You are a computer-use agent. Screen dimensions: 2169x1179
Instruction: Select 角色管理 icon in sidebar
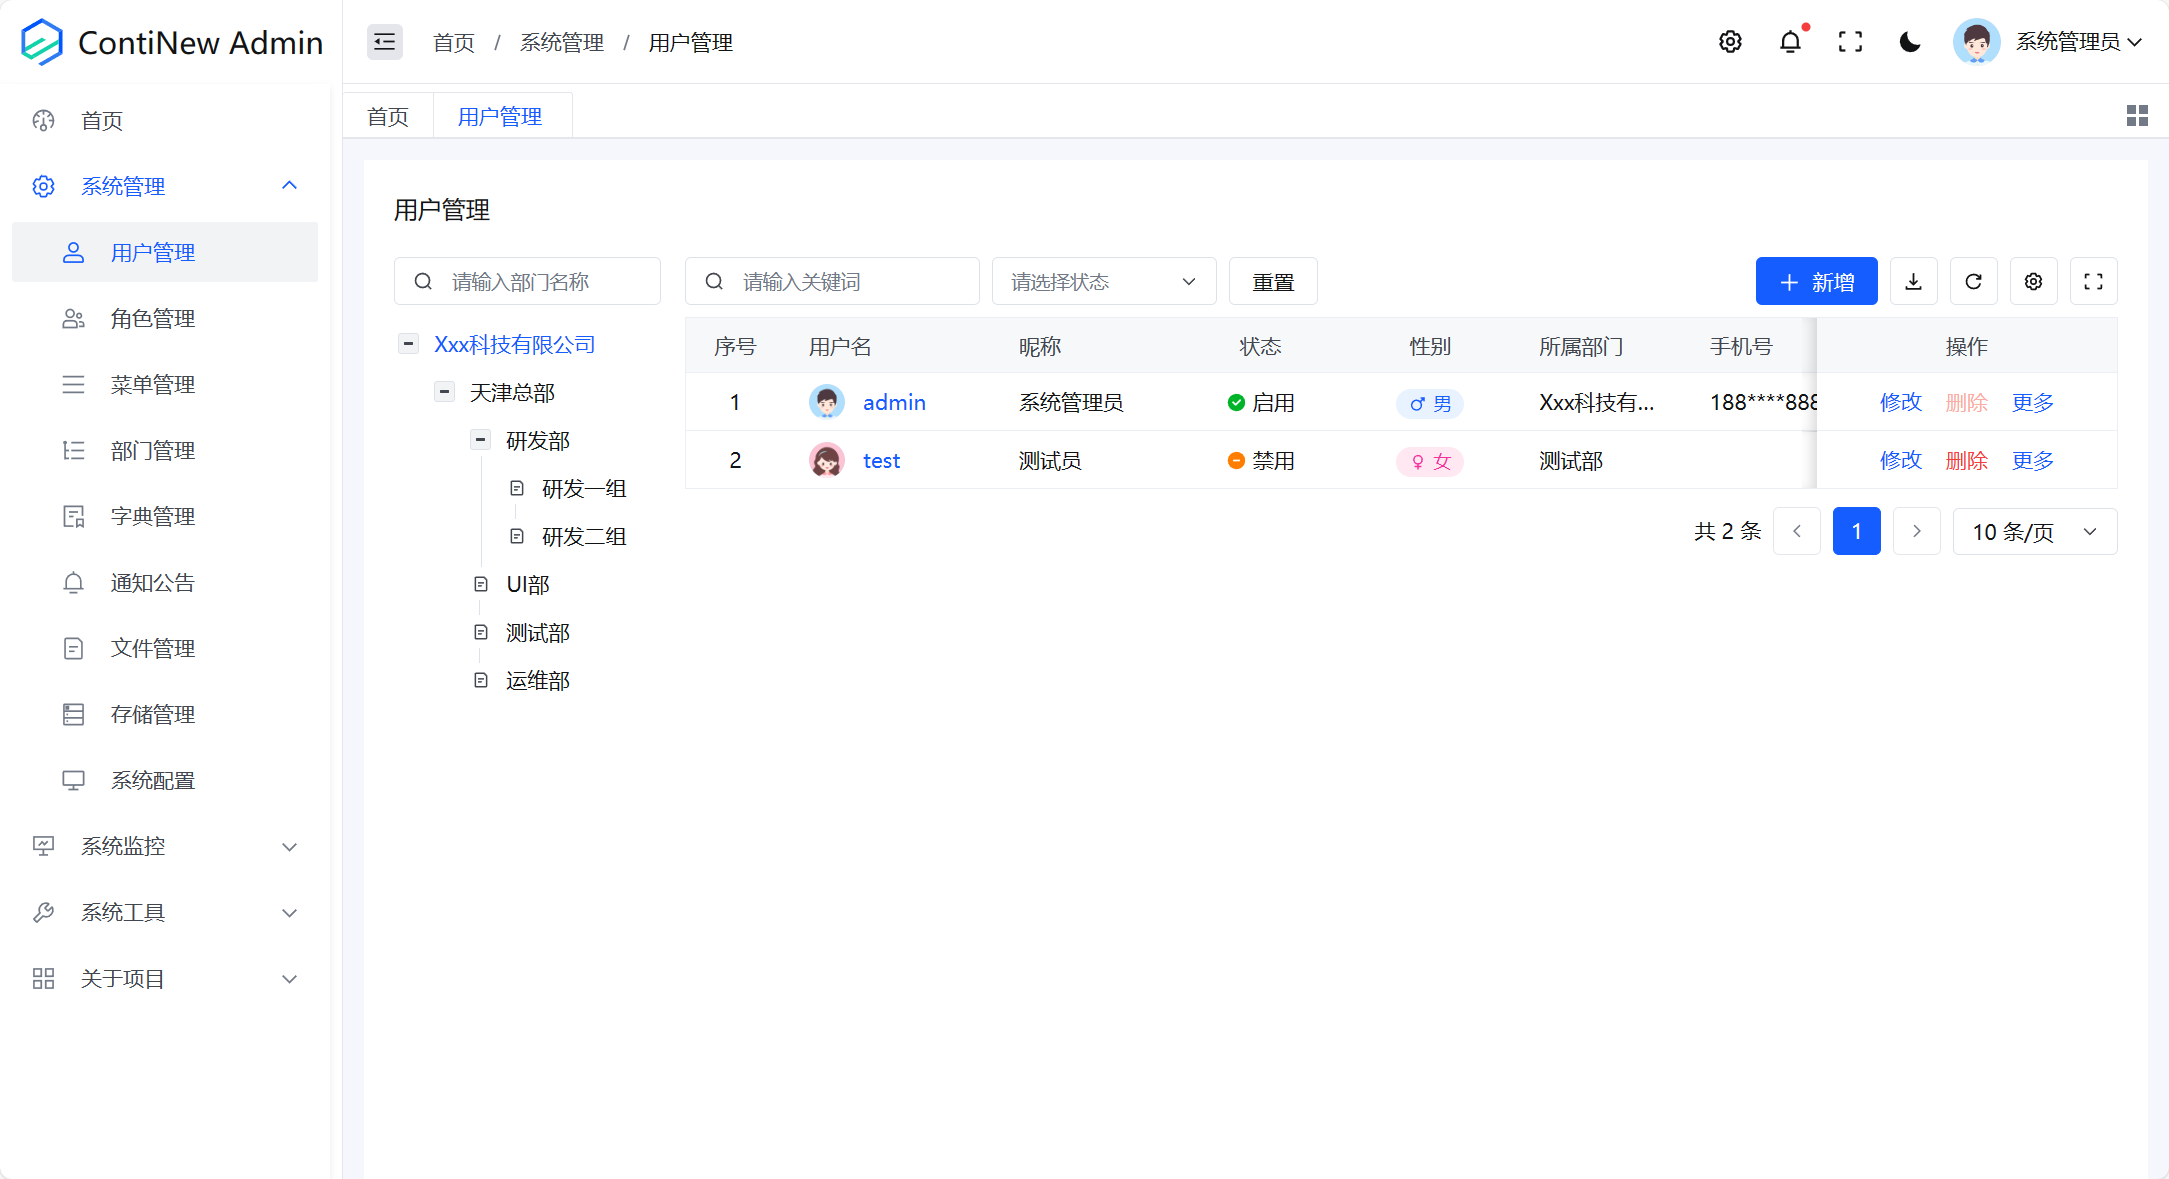tap(73, 318)
